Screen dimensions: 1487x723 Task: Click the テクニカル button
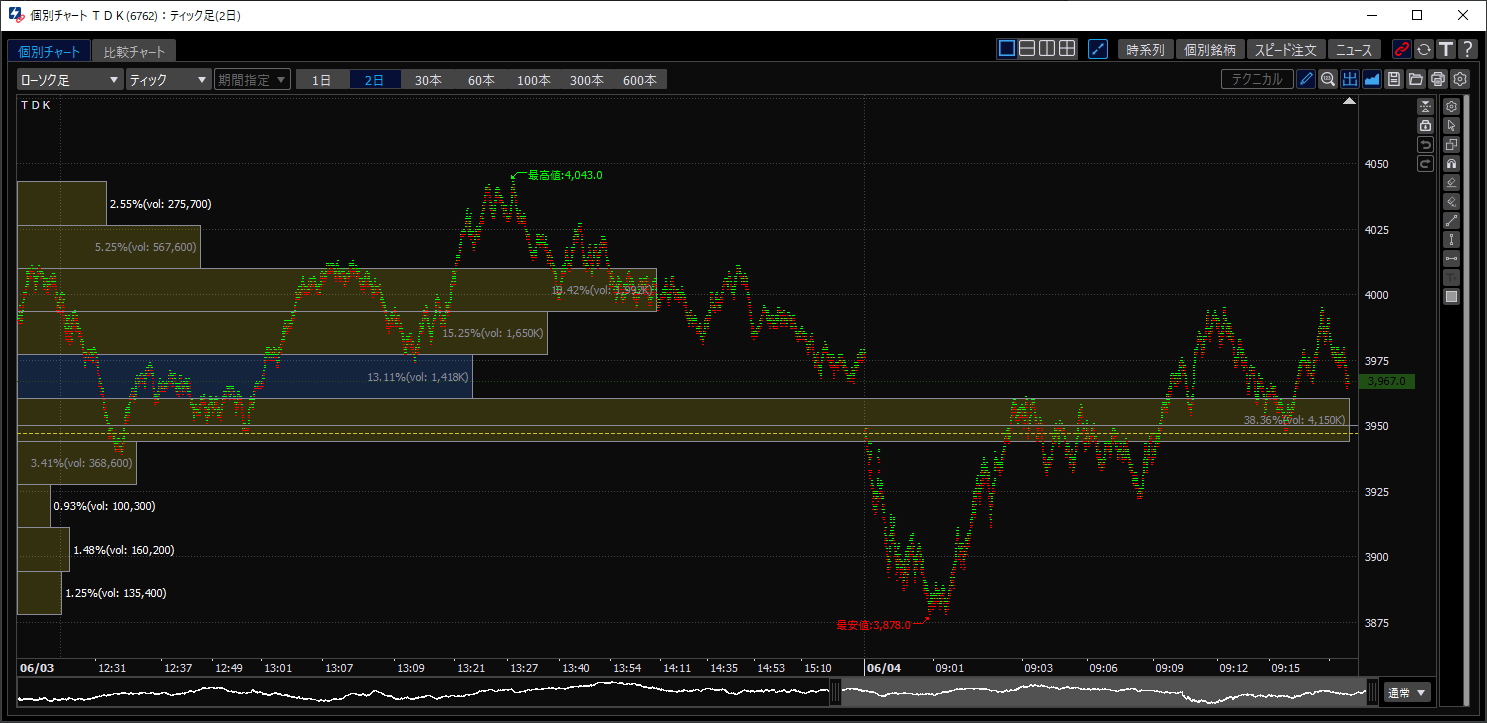[1257, 80]
